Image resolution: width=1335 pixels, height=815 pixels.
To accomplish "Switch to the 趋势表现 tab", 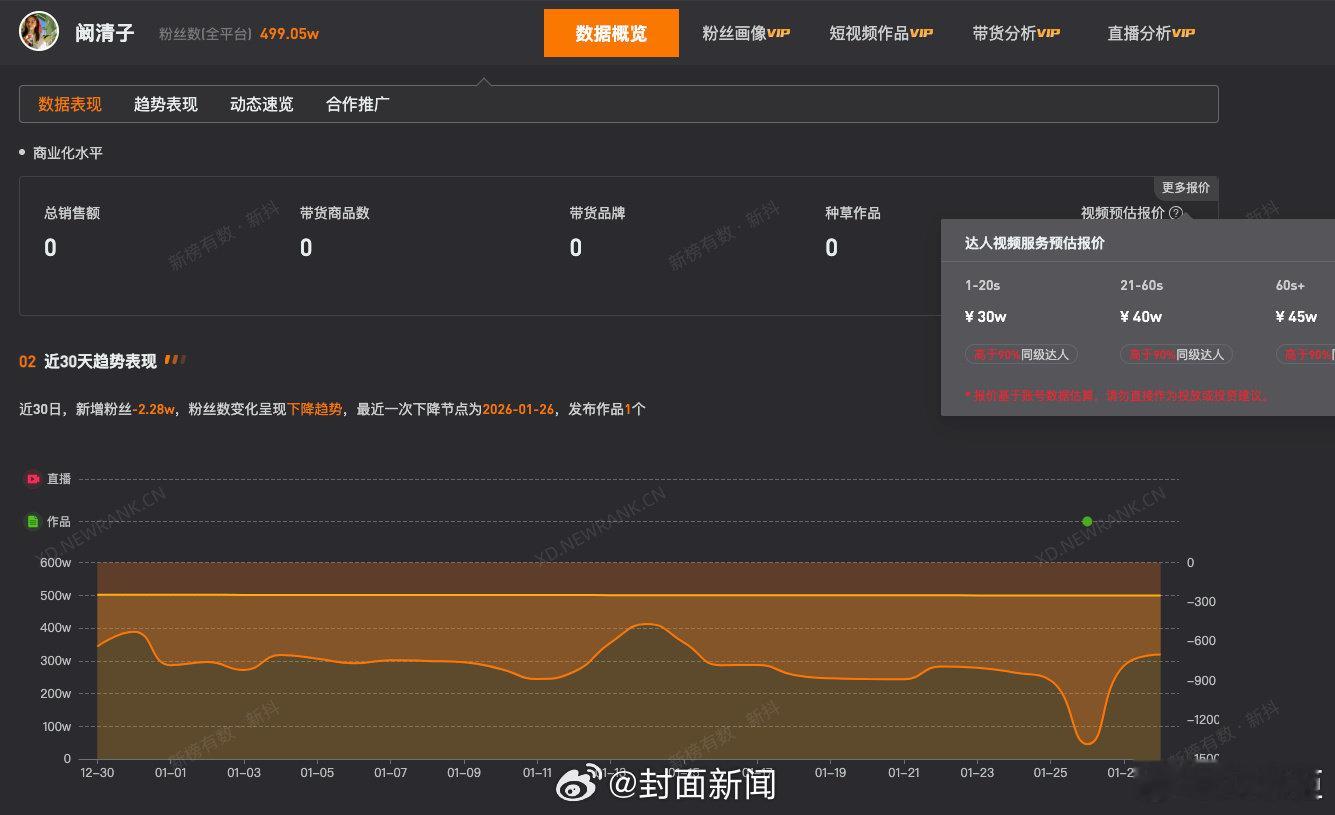I will tap(164, 103).
